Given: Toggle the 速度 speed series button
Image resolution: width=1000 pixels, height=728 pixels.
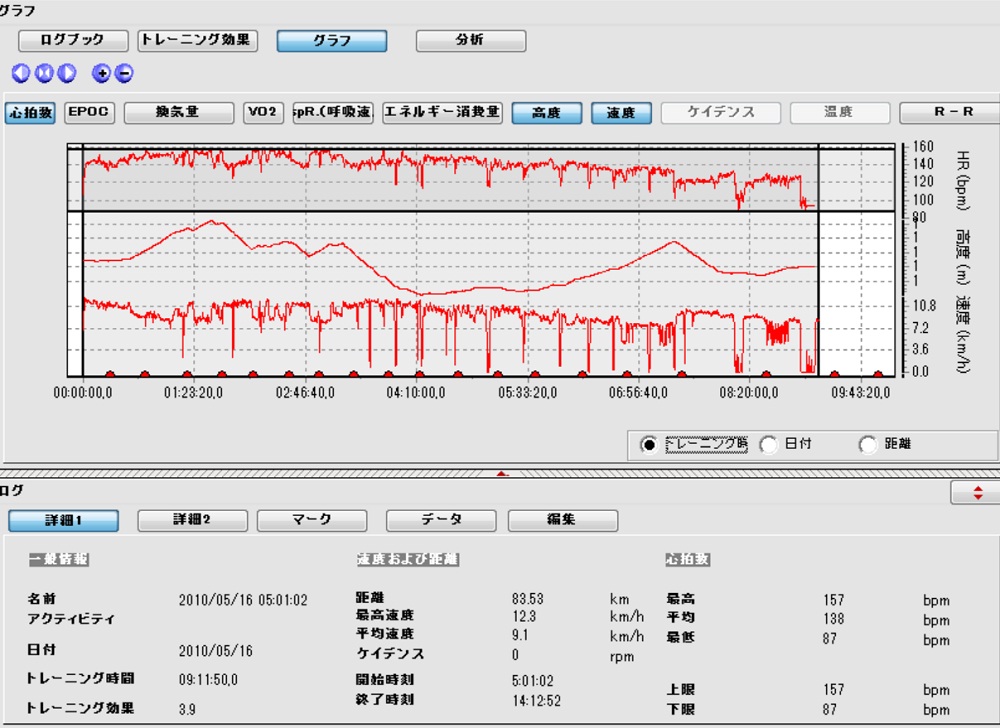Looking at the screenshot, I should [621, 113].
